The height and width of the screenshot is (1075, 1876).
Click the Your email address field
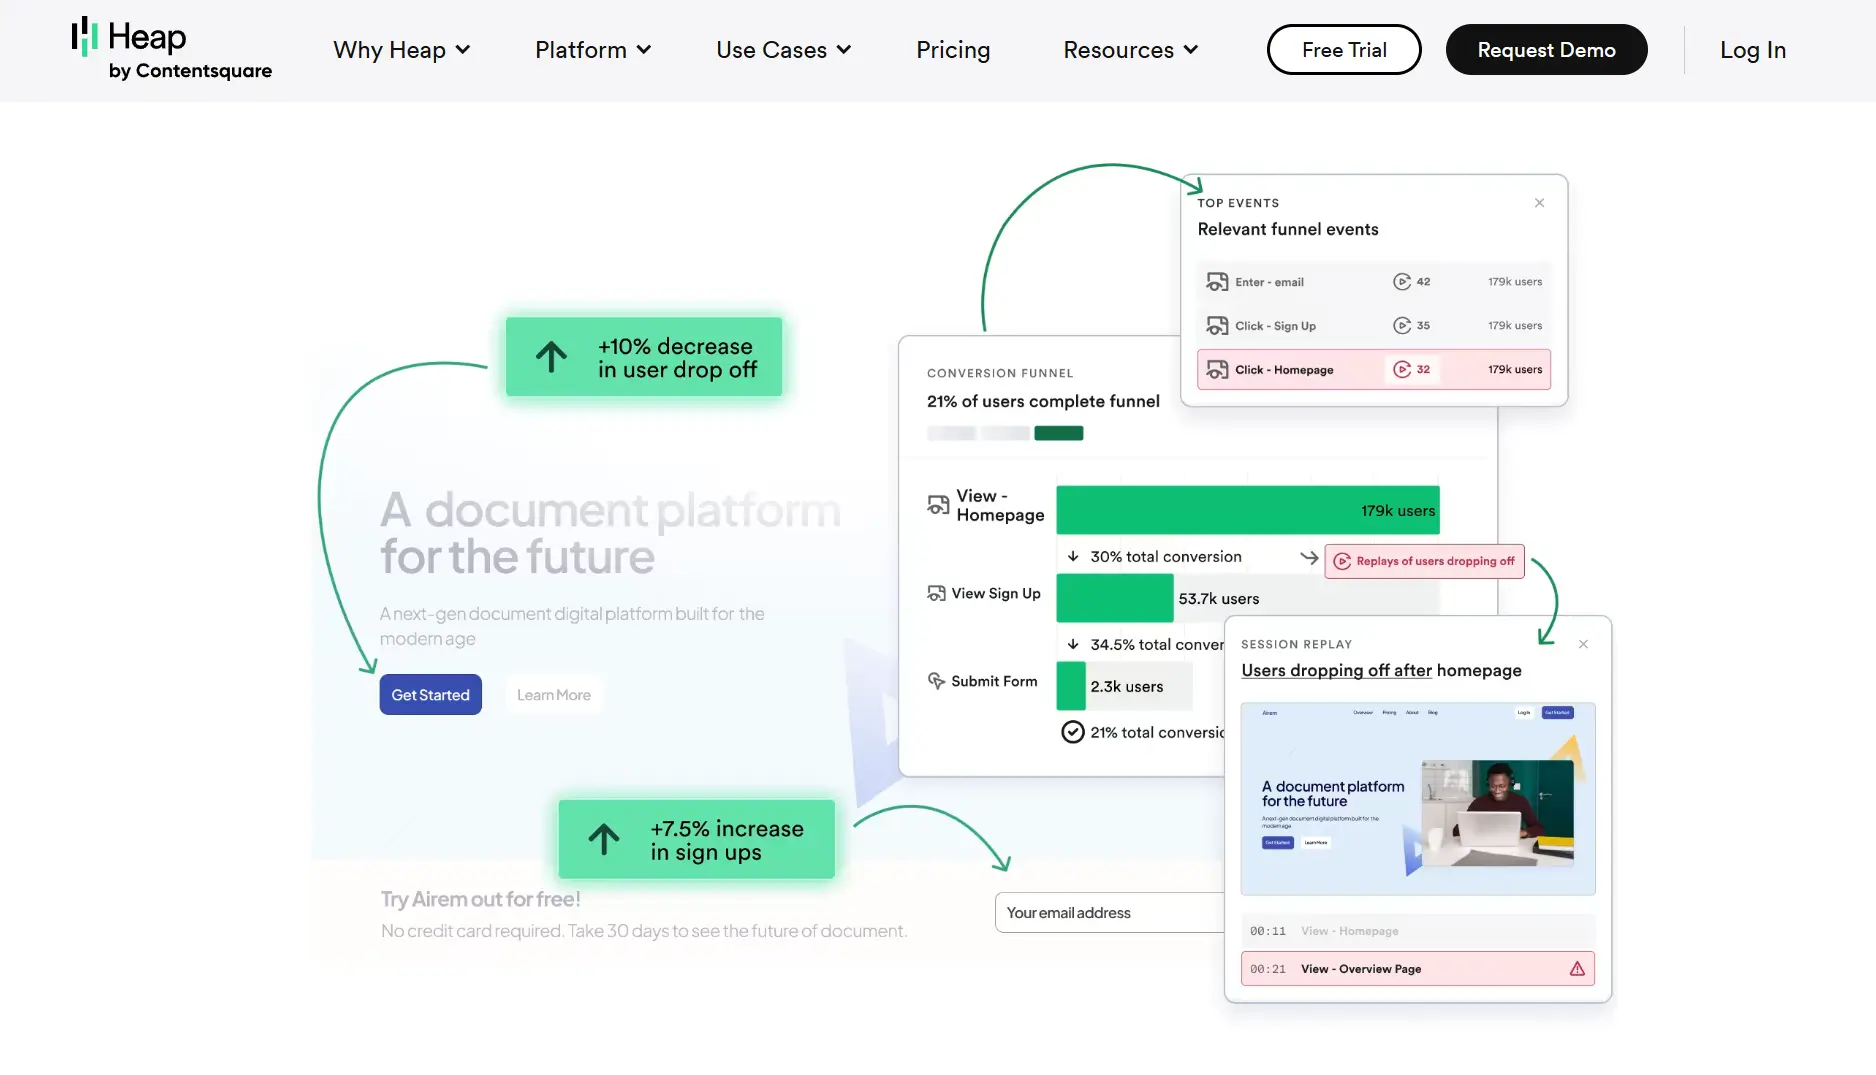coord(1110,913)
